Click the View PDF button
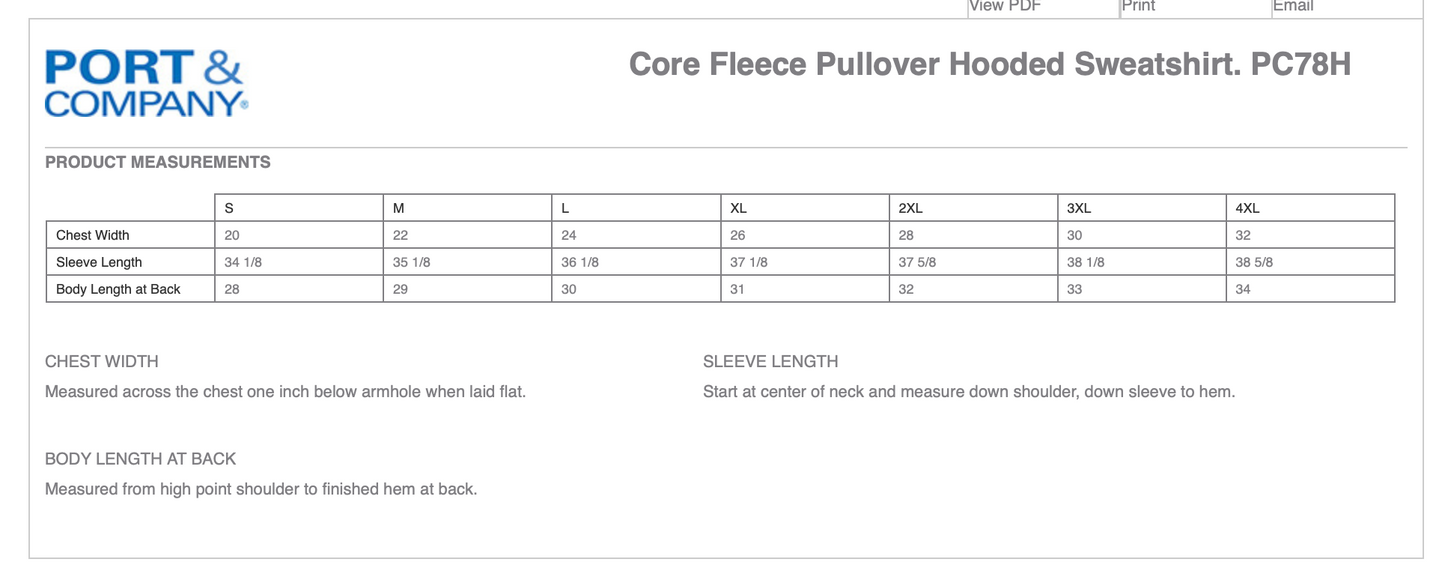 click(x=1005, y=6)
